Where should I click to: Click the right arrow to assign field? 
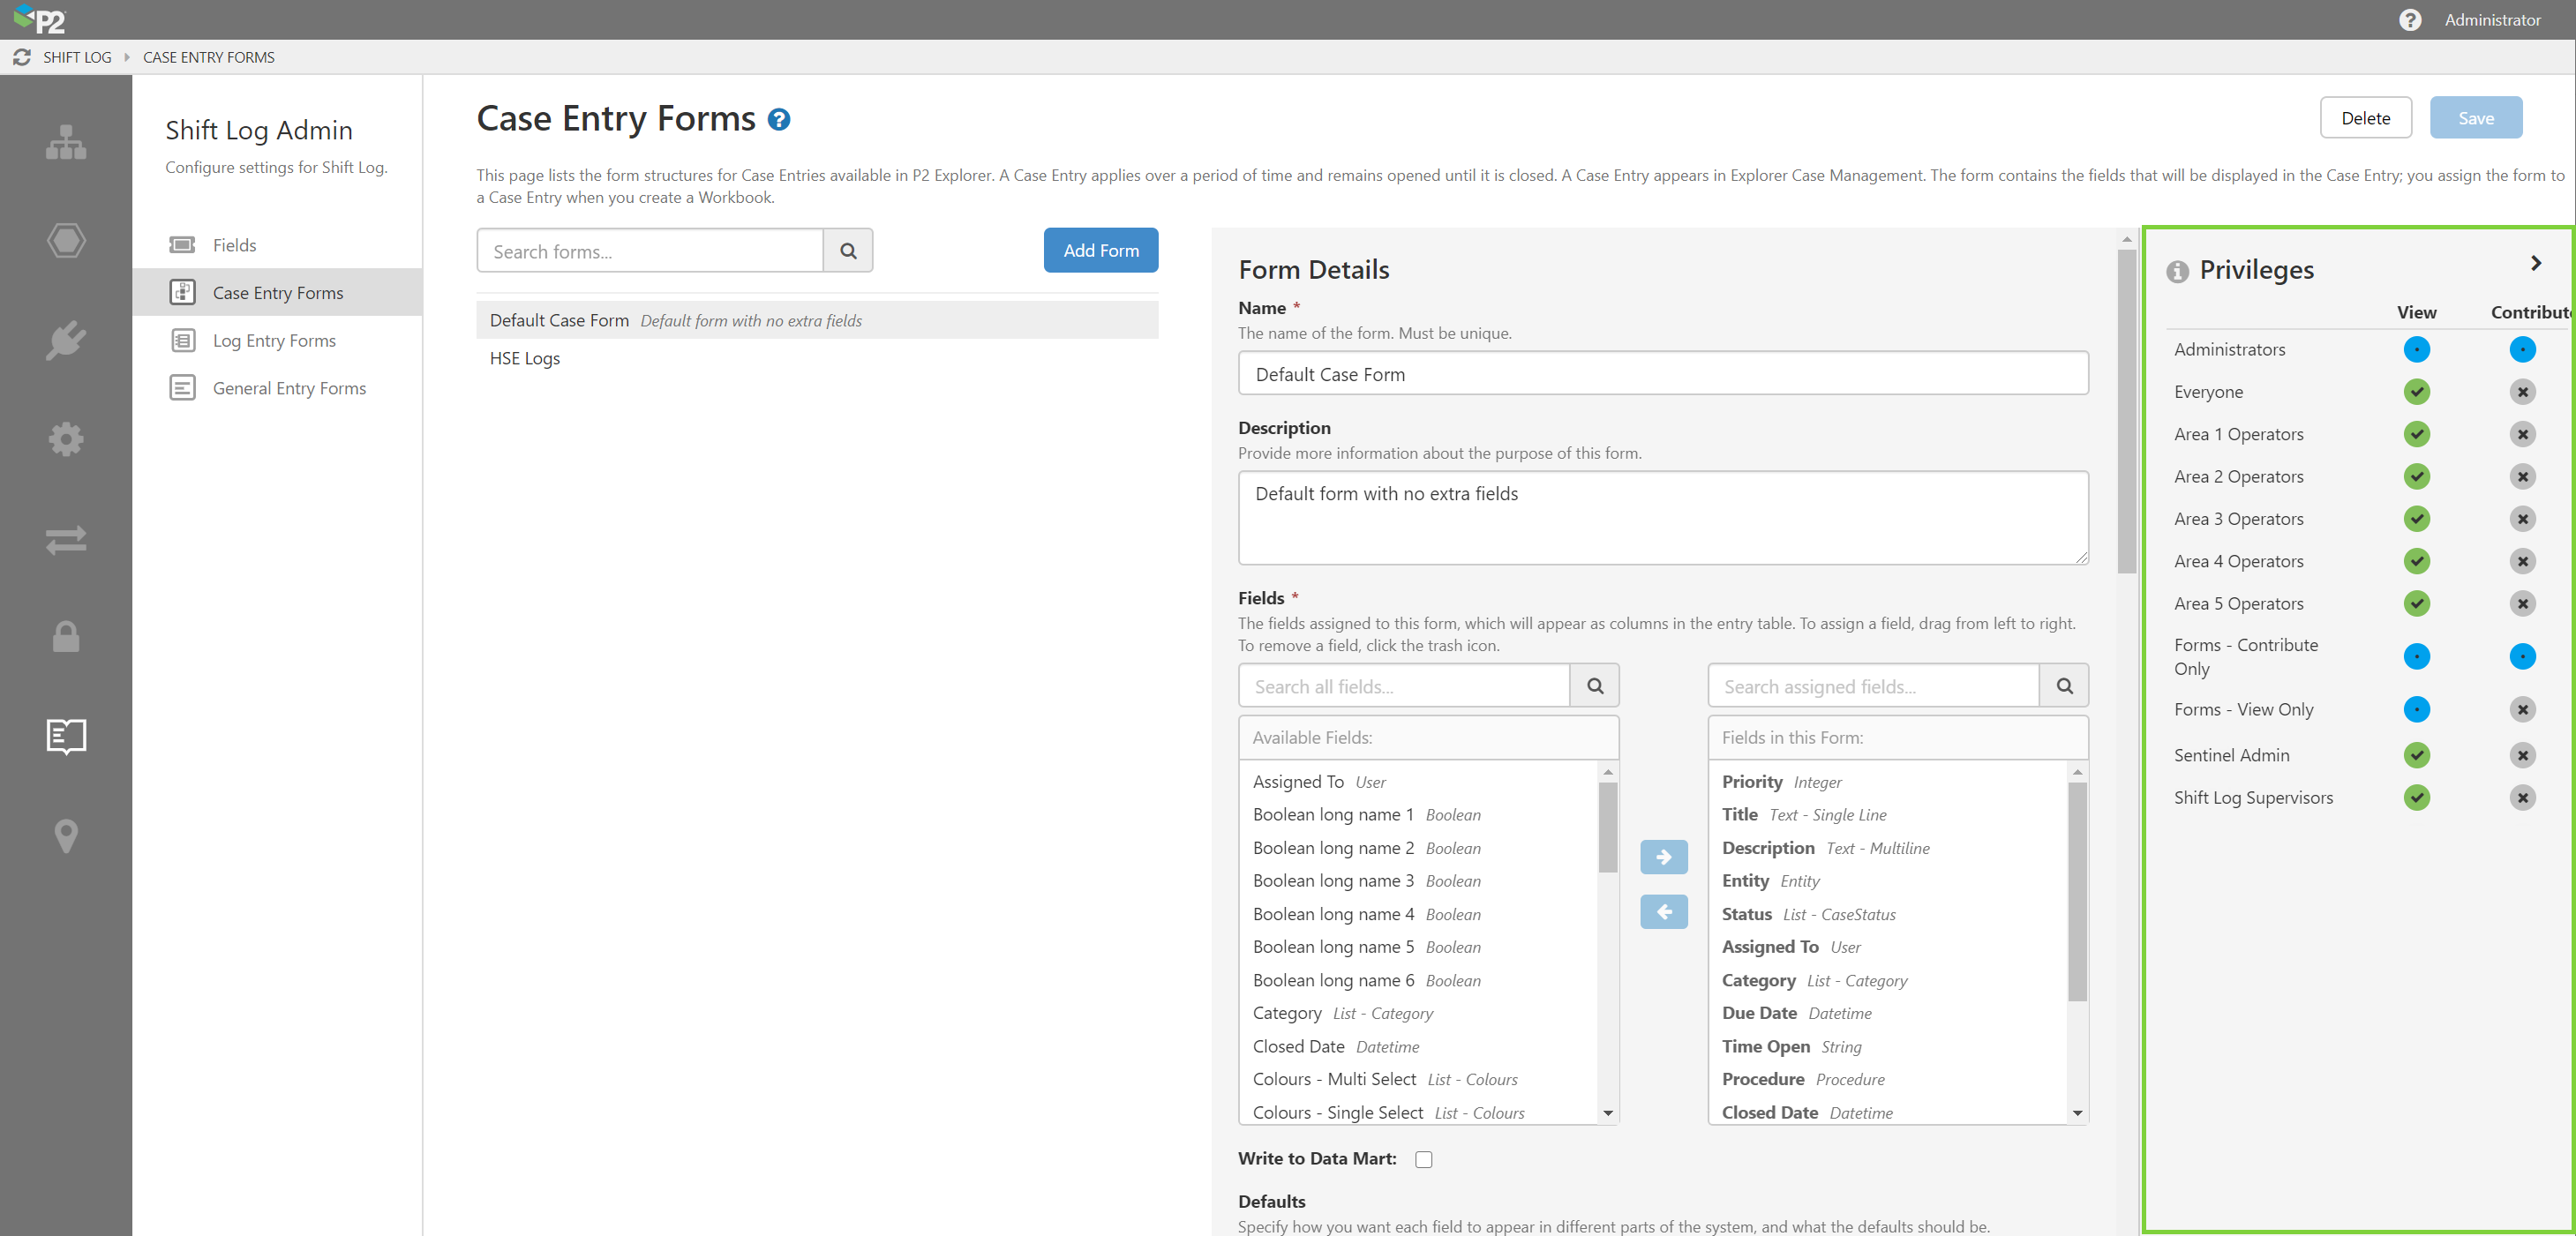point(1663,857)
